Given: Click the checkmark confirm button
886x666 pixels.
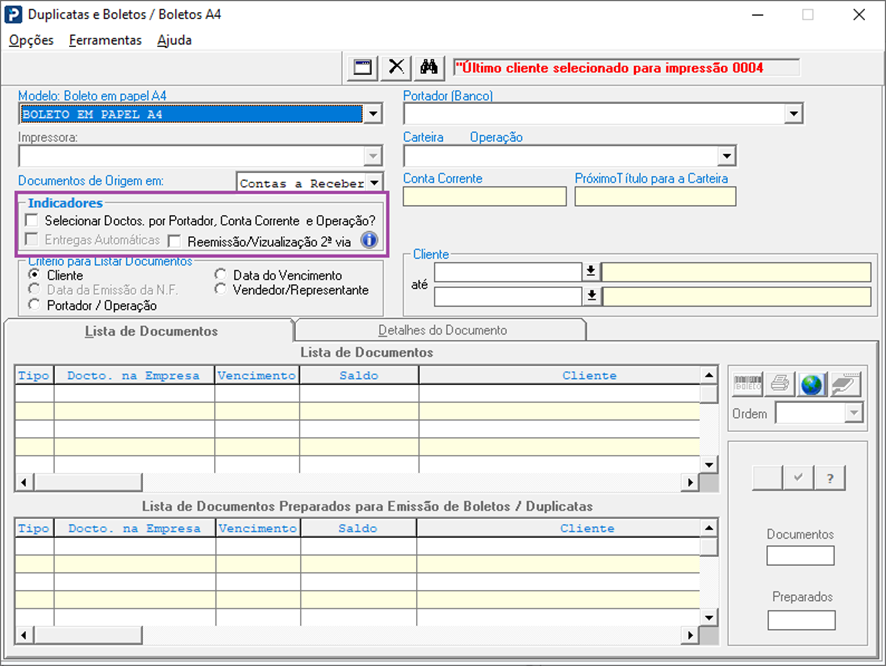Looking at the screenshot, I should point(798,478).
